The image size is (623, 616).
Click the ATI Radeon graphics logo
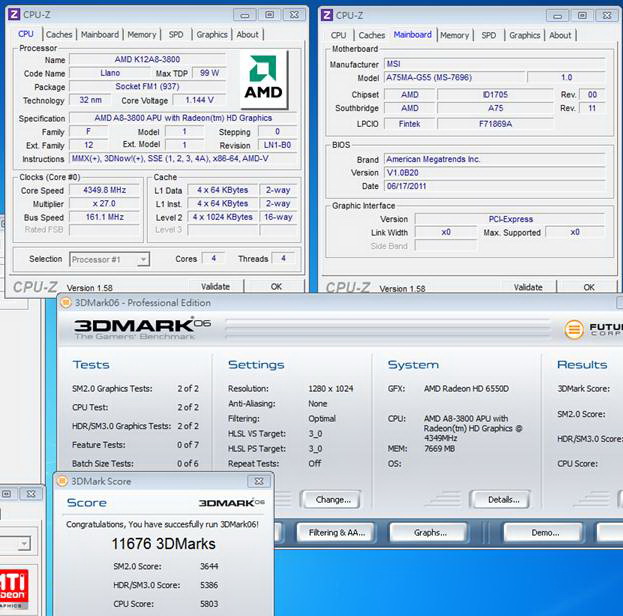[14, 589]
